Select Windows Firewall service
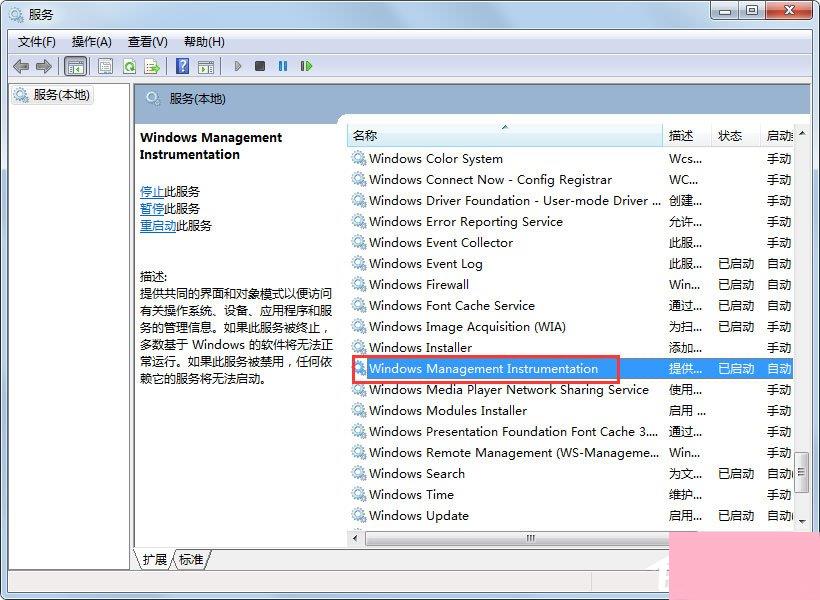The height and width of the screenshot is (600, 820). [570, 285]
